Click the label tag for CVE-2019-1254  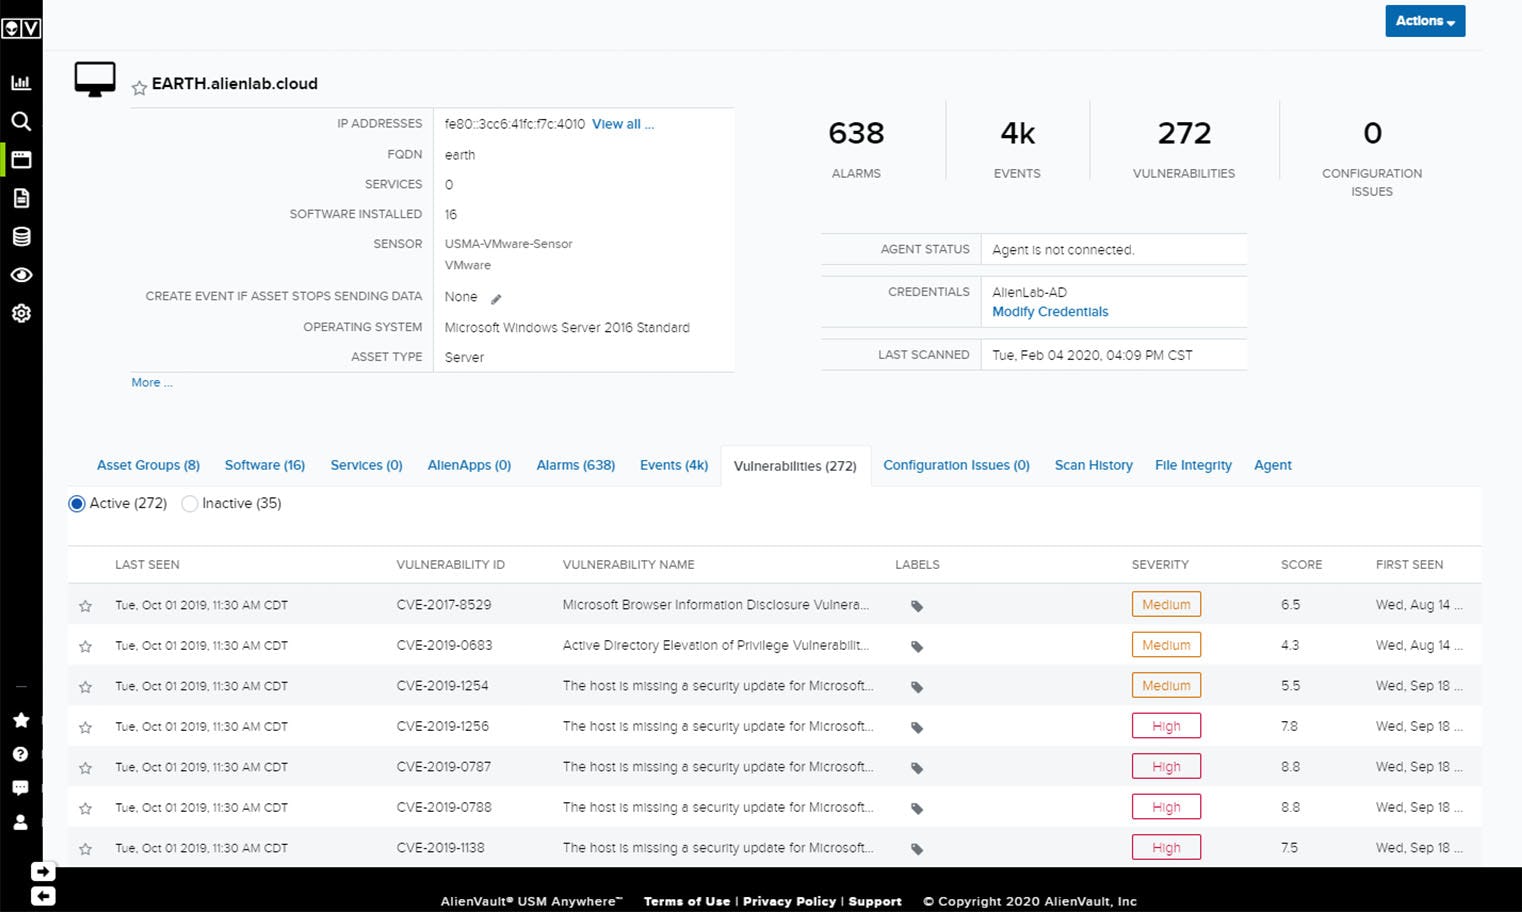point(917,687)
